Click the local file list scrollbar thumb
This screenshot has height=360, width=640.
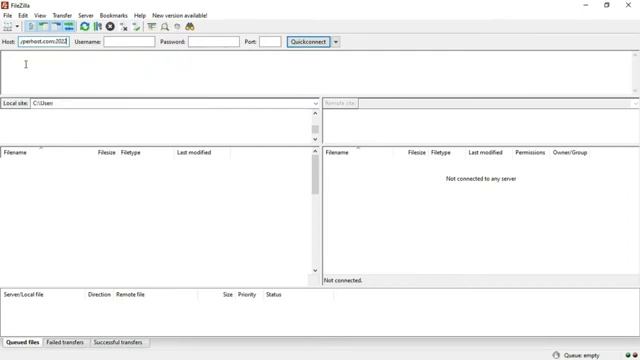(315, 175)
